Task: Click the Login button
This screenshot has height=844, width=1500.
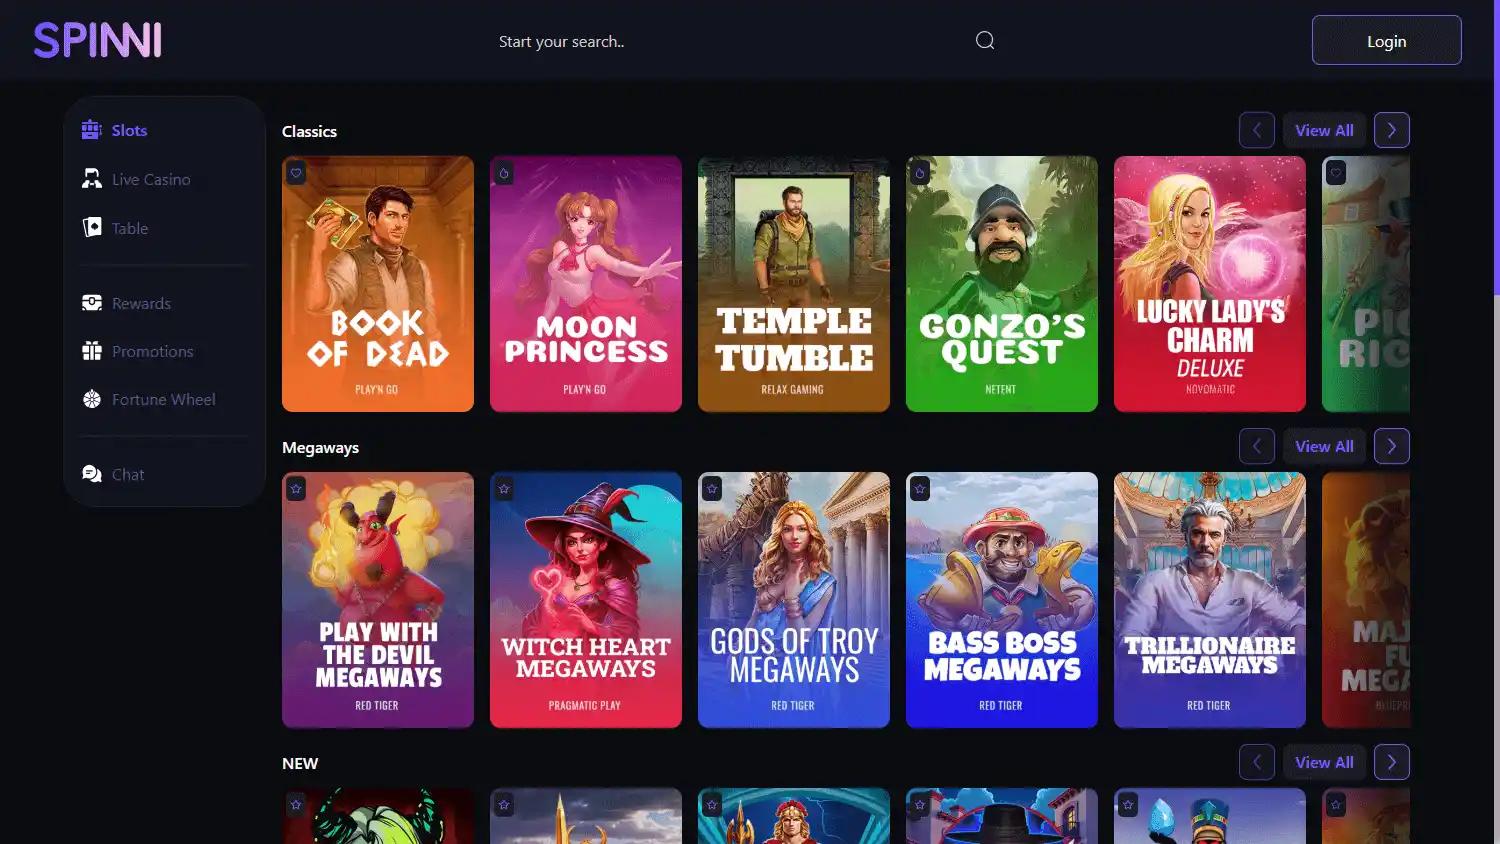Action: click(x=1386, y=40)
